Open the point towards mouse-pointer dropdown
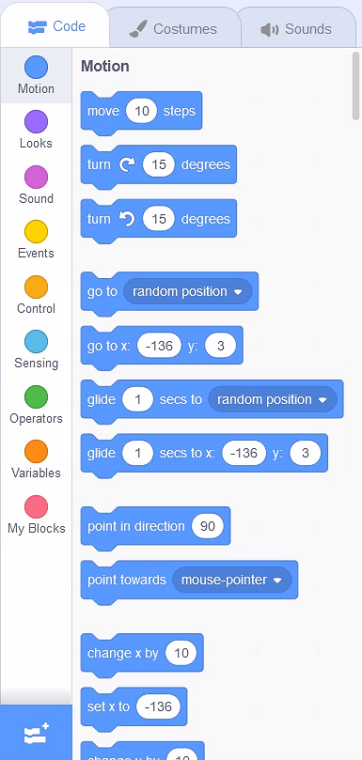This screenshot has width=362, height=760. point(232,580)
